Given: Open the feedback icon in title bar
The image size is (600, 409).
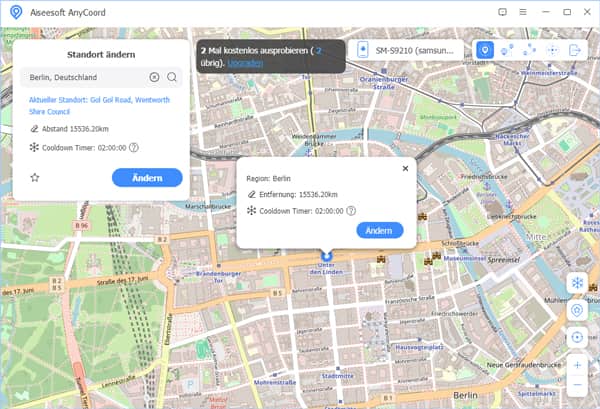Looking at the screenshot, I should pyautogui.click(x=503, y=11).
